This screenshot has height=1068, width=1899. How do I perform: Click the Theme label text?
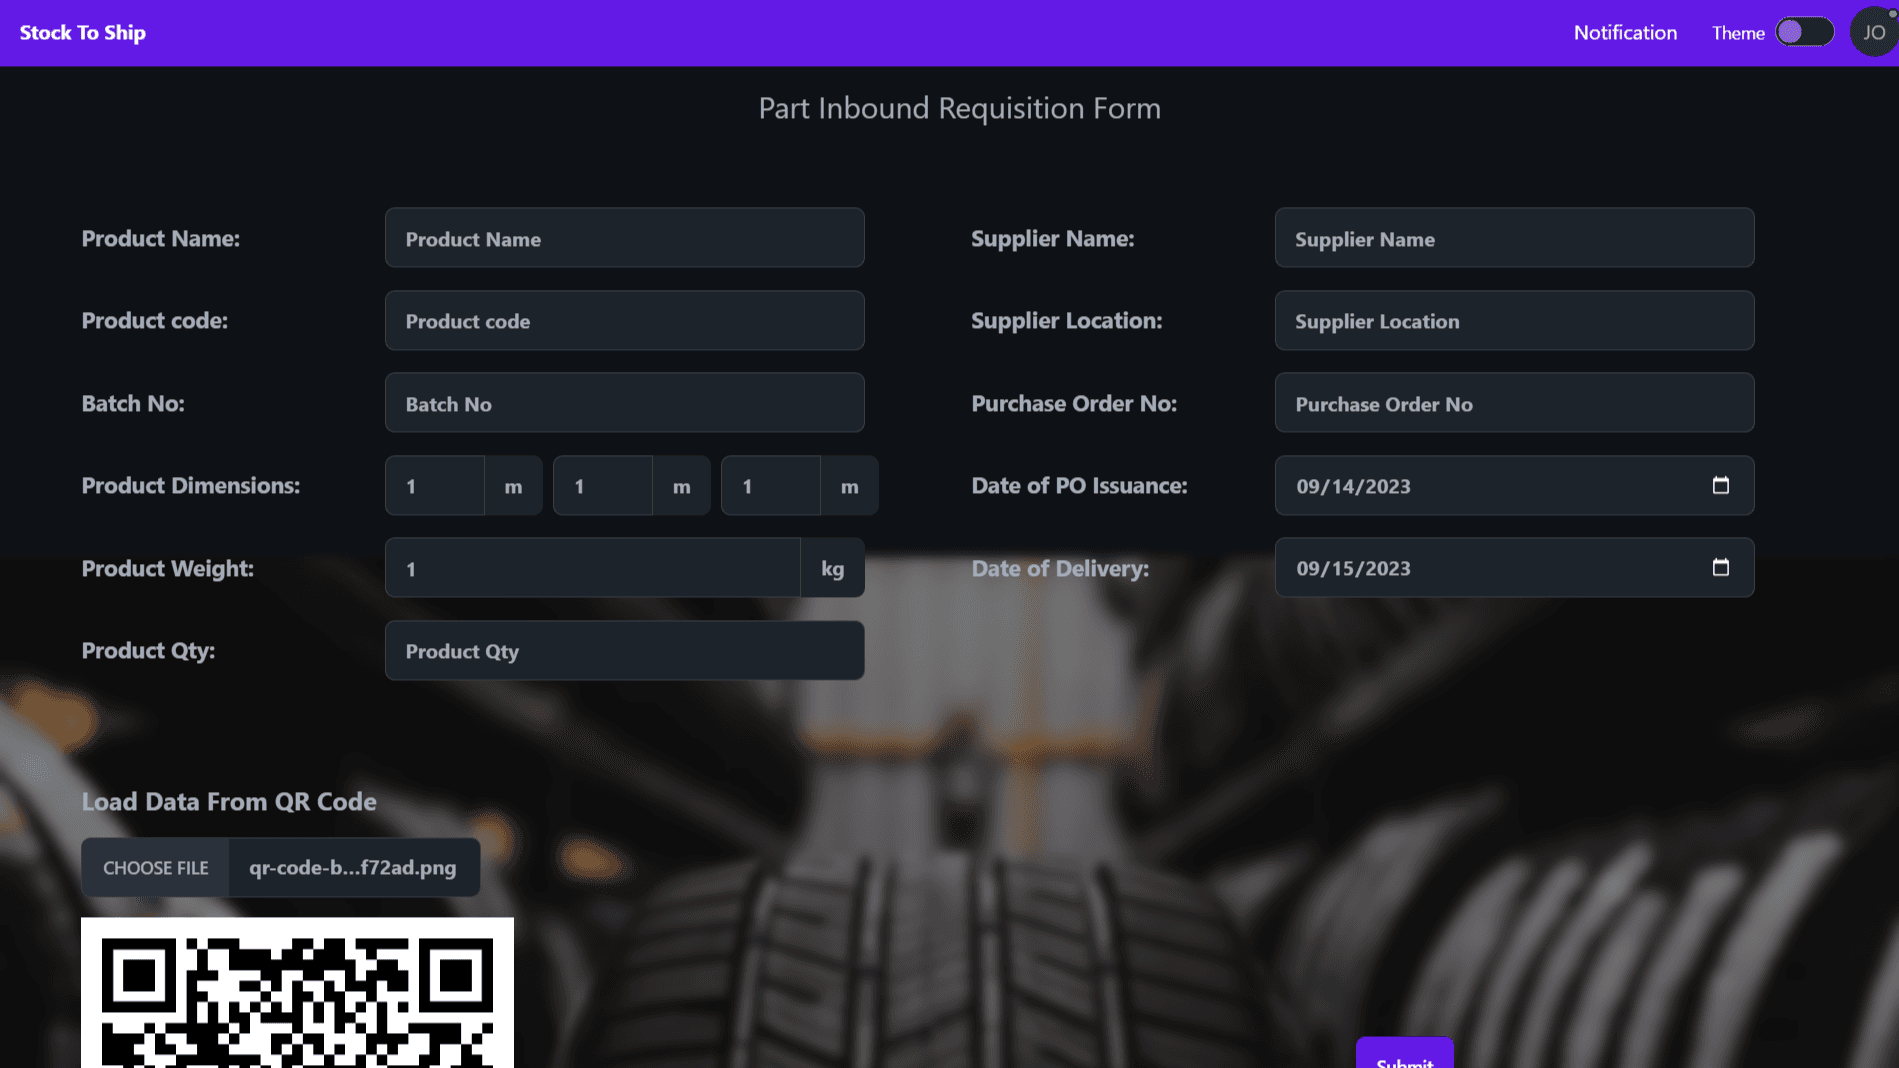1738,33
